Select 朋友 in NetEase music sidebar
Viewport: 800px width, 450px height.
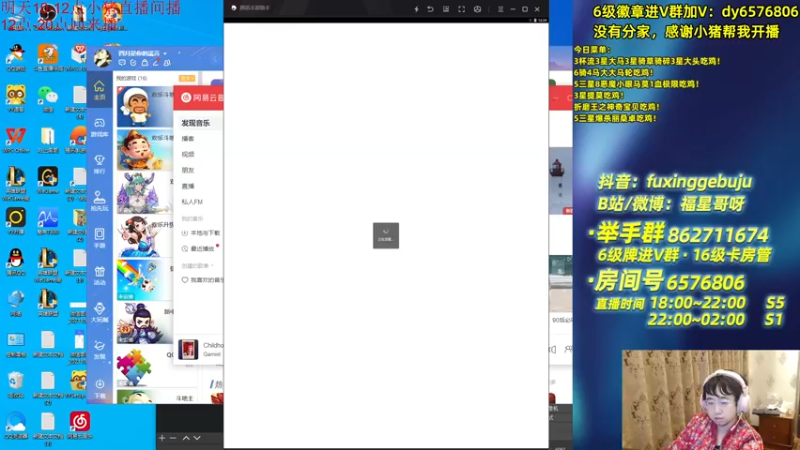188,170
